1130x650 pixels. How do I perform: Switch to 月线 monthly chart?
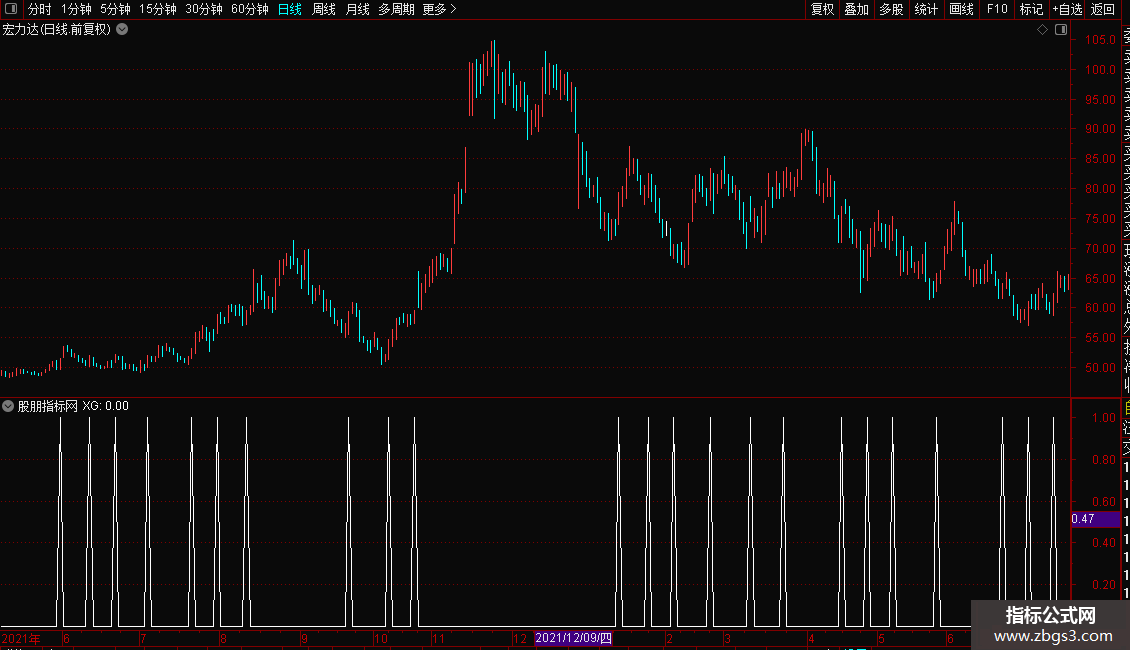tap(357, 9)
